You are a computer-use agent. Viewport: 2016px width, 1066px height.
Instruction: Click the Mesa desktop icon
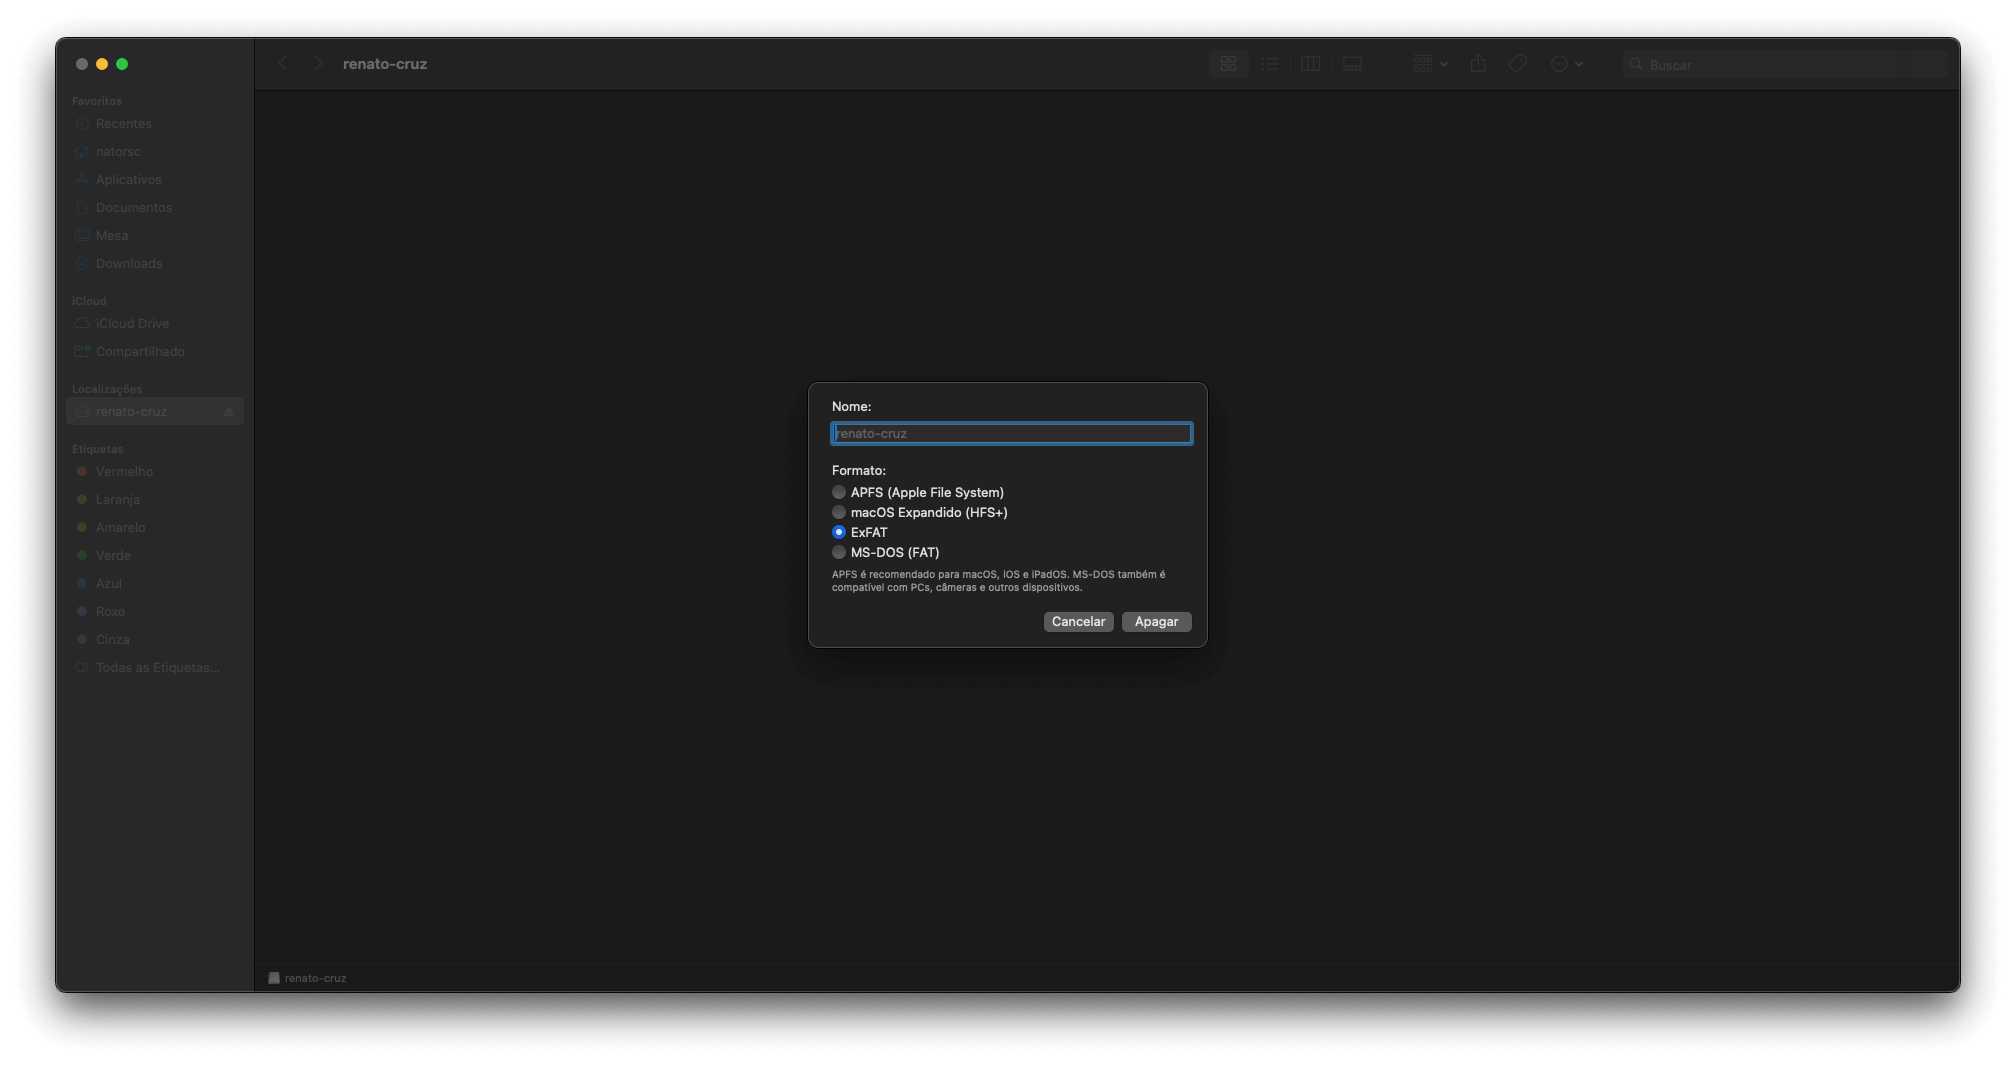tap(82, 236)
